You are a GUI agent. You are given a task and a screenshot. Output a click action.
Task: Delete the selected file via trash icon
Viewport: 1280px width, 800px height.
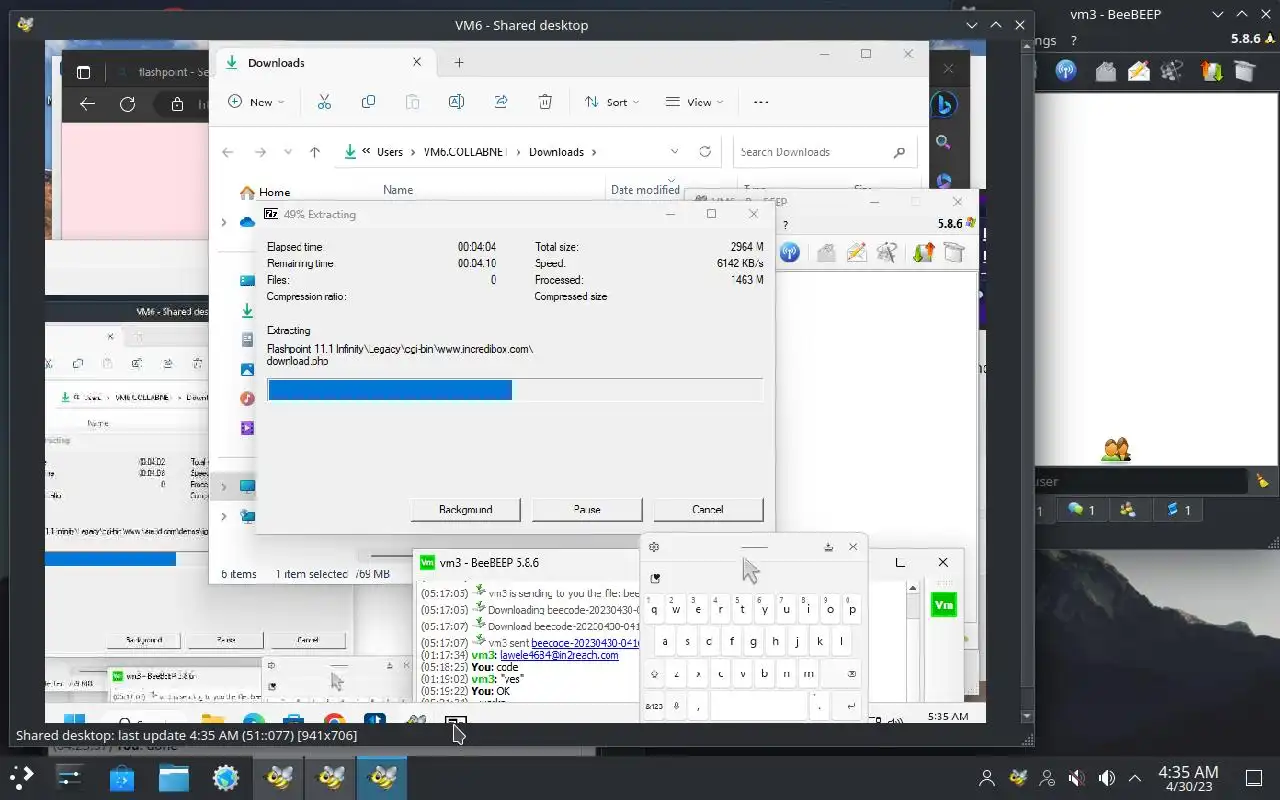click(x=545, y=102)
